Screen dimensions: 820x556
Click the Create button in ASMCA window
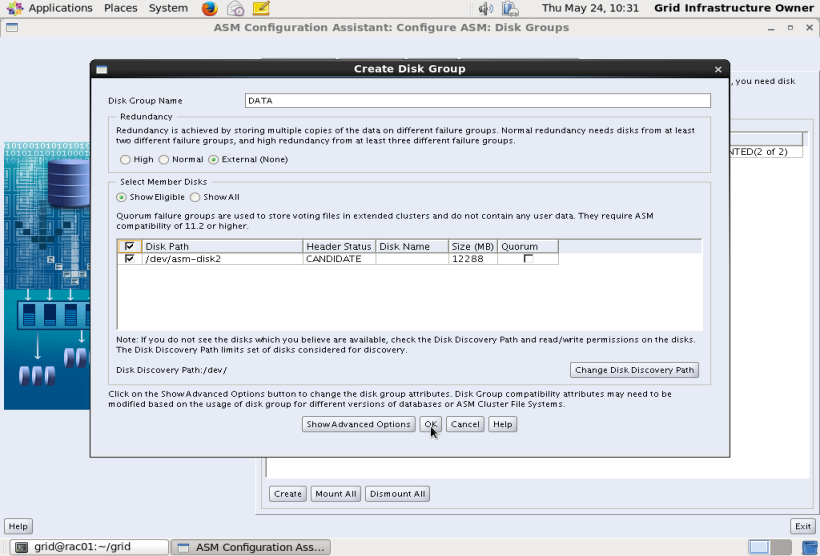coord(288,494)
